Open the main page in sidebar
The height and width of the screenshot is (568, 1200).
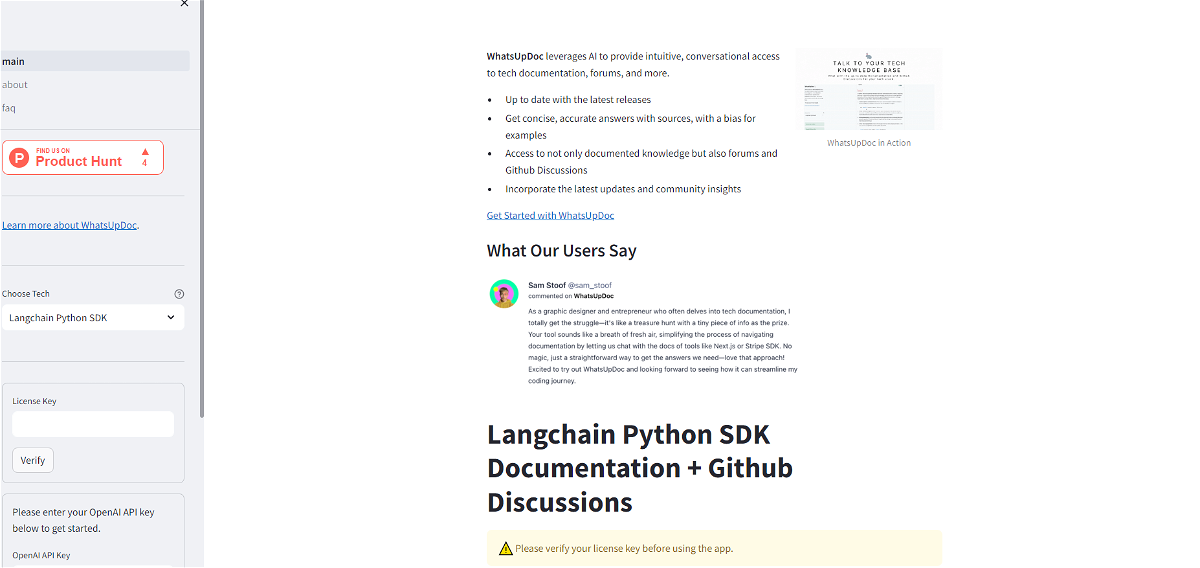pyautogui.click(x=94, y=61)
